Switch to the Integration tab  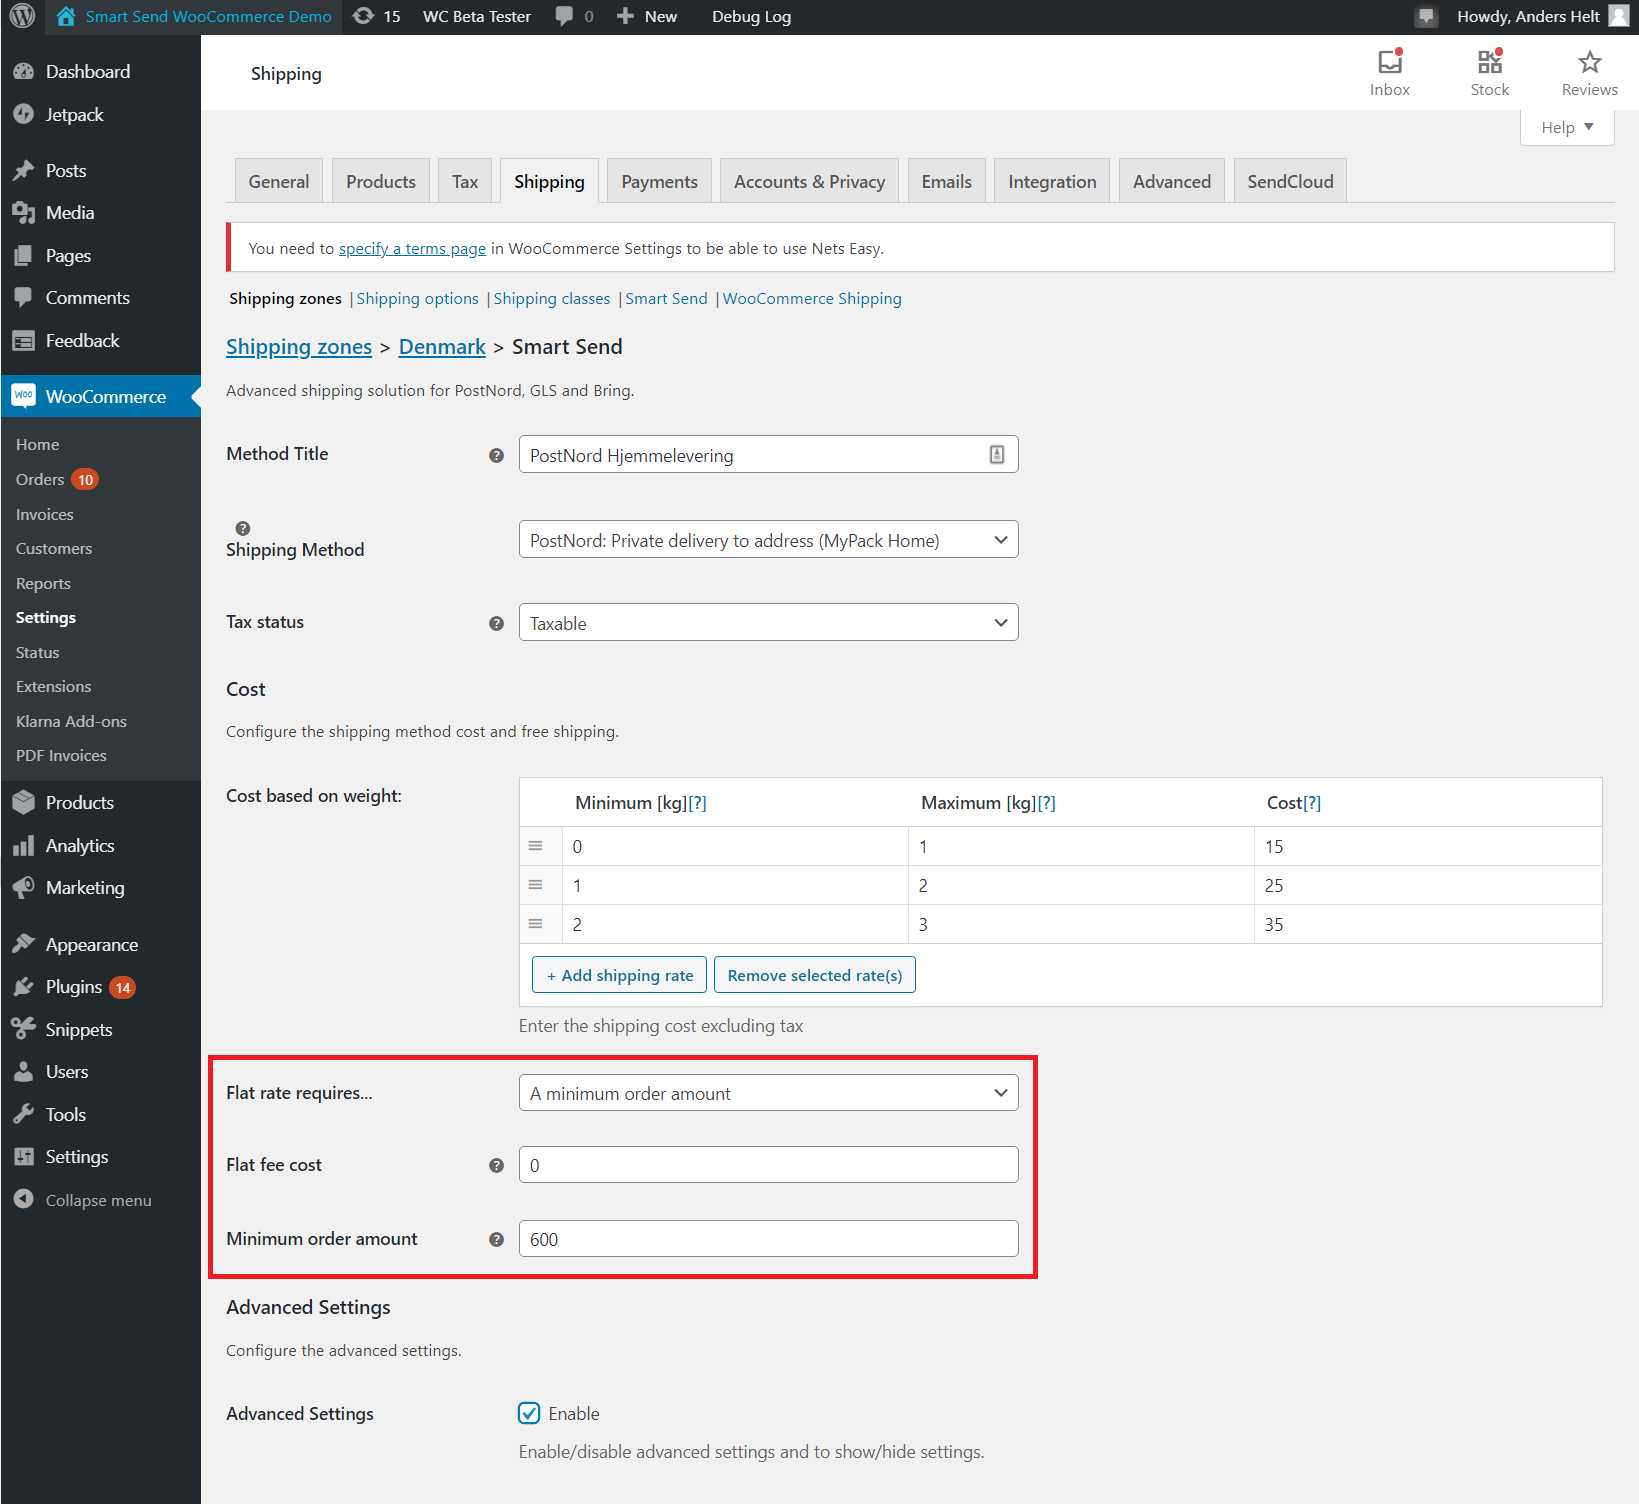1052,181
